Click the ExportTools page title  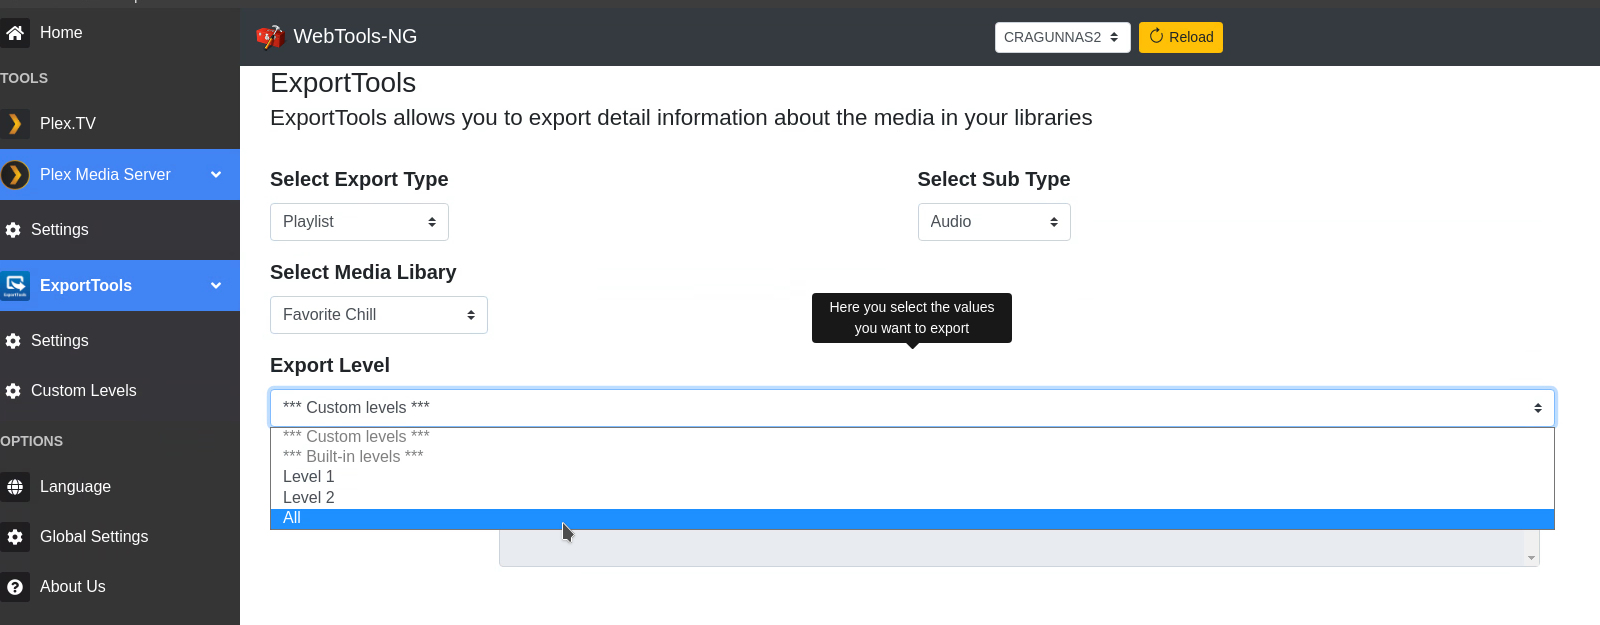click(343, 83)
